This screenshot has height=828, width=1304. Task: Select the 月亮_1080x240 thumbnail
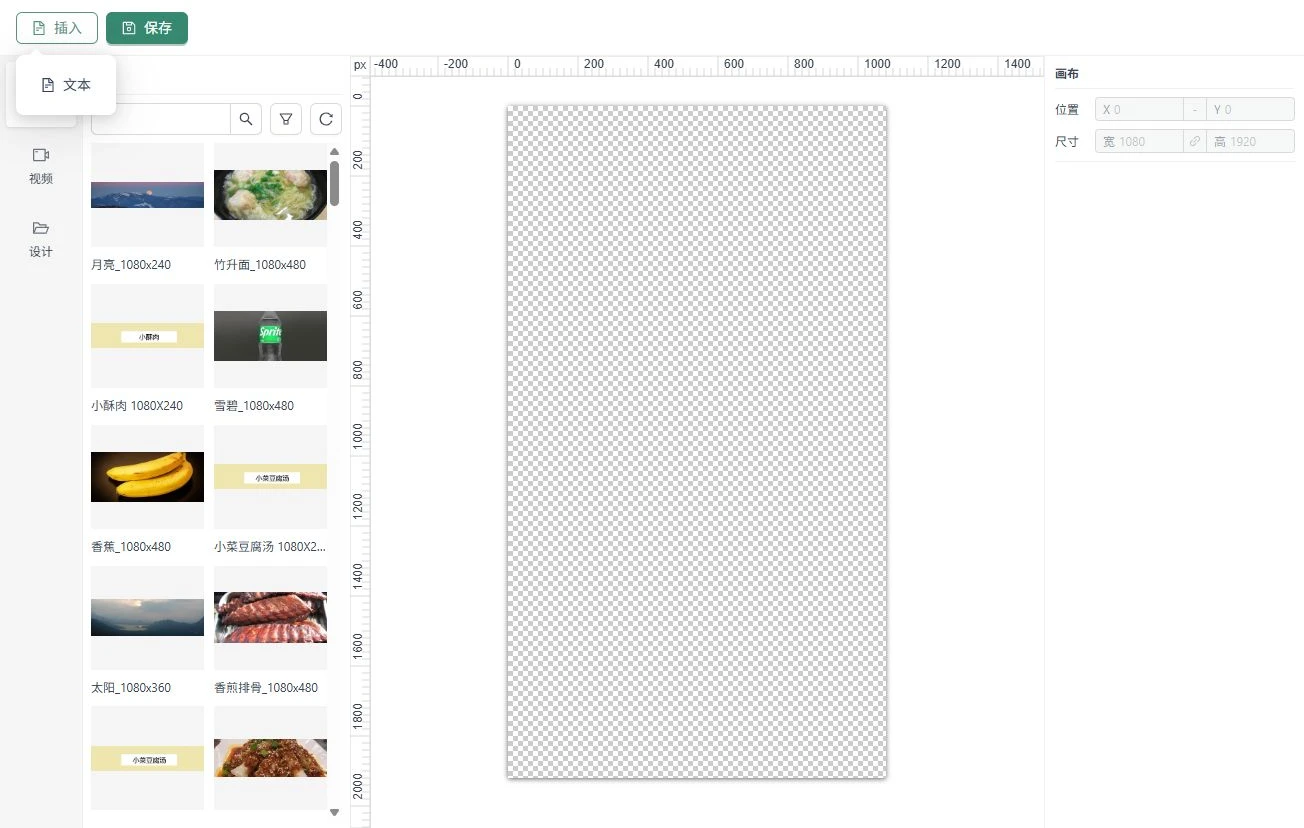pos(147,195)
